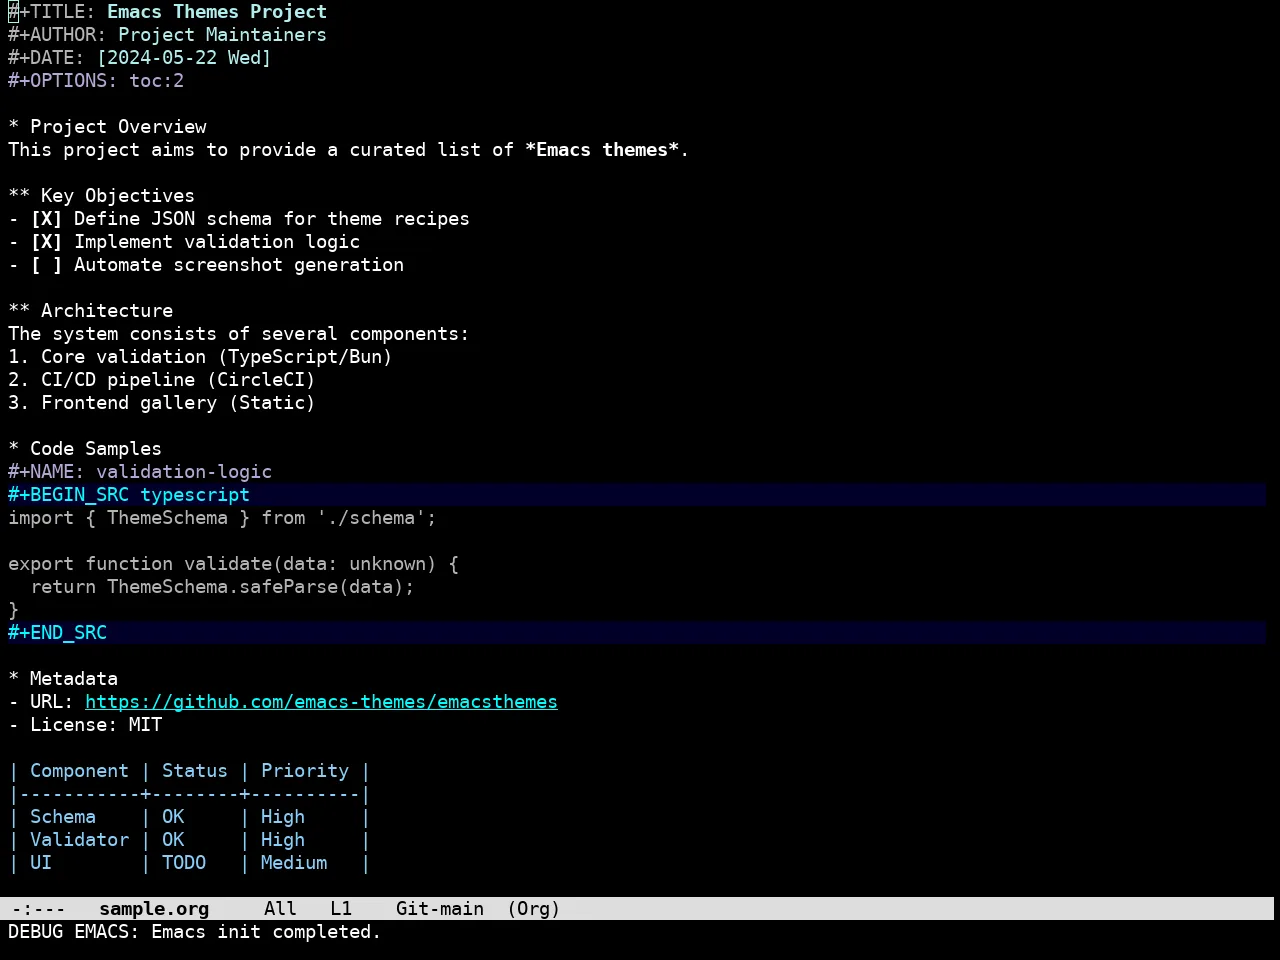The width and height of the screenshot is (1280, 960).
Task: Fold the Key Objectives subheading
Action: 101,196
